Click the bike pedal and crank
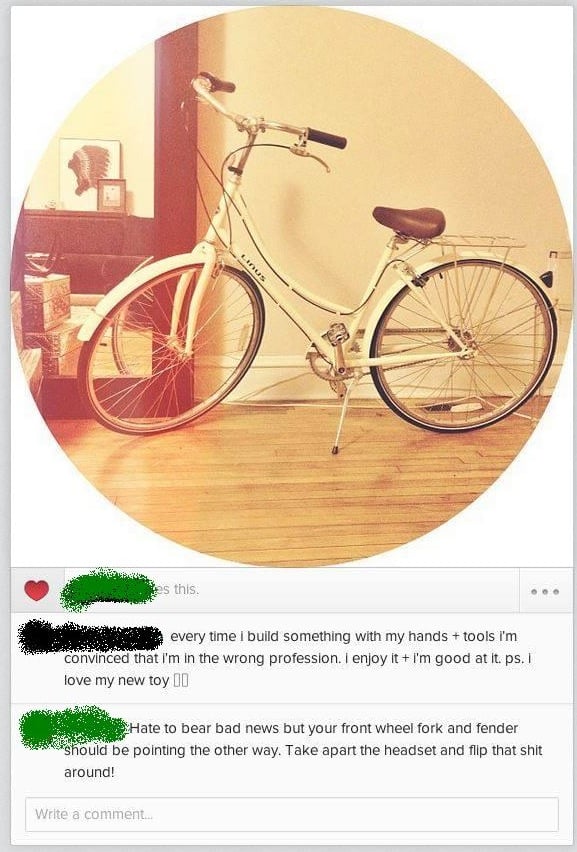This screenshot has height=852, width=577. point(333,352)
